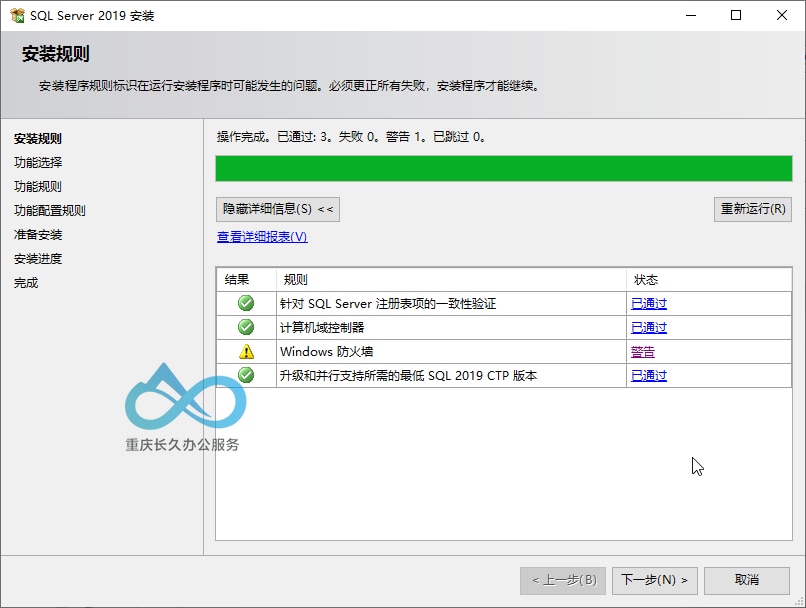The width and height of the screenshot is (806, 608).
Task: Select 功能配置规则 step in sidebar
Action: [x=49, y=211]
